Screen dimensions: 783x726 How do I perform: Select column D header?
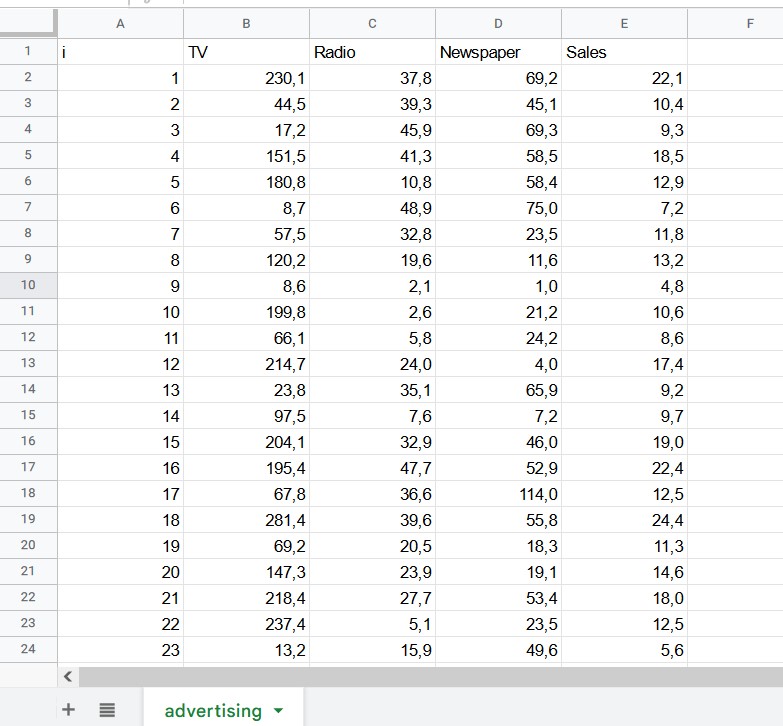coord(498,24)
